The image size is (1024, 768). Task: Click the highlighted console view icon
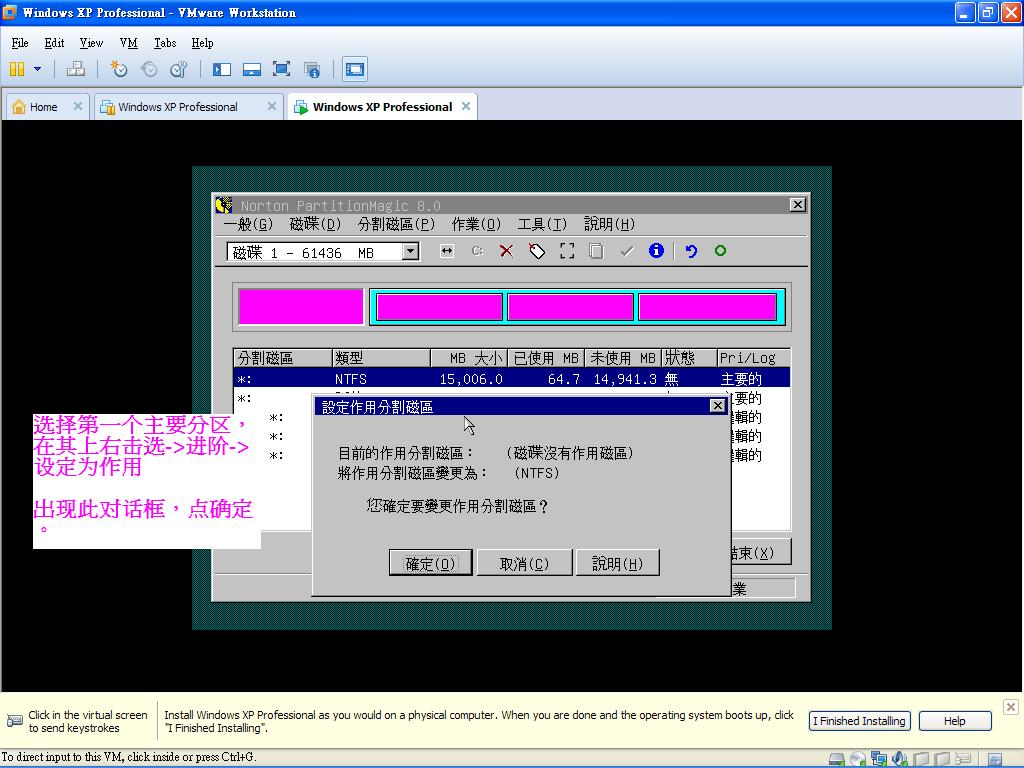(x=355, y=69)
